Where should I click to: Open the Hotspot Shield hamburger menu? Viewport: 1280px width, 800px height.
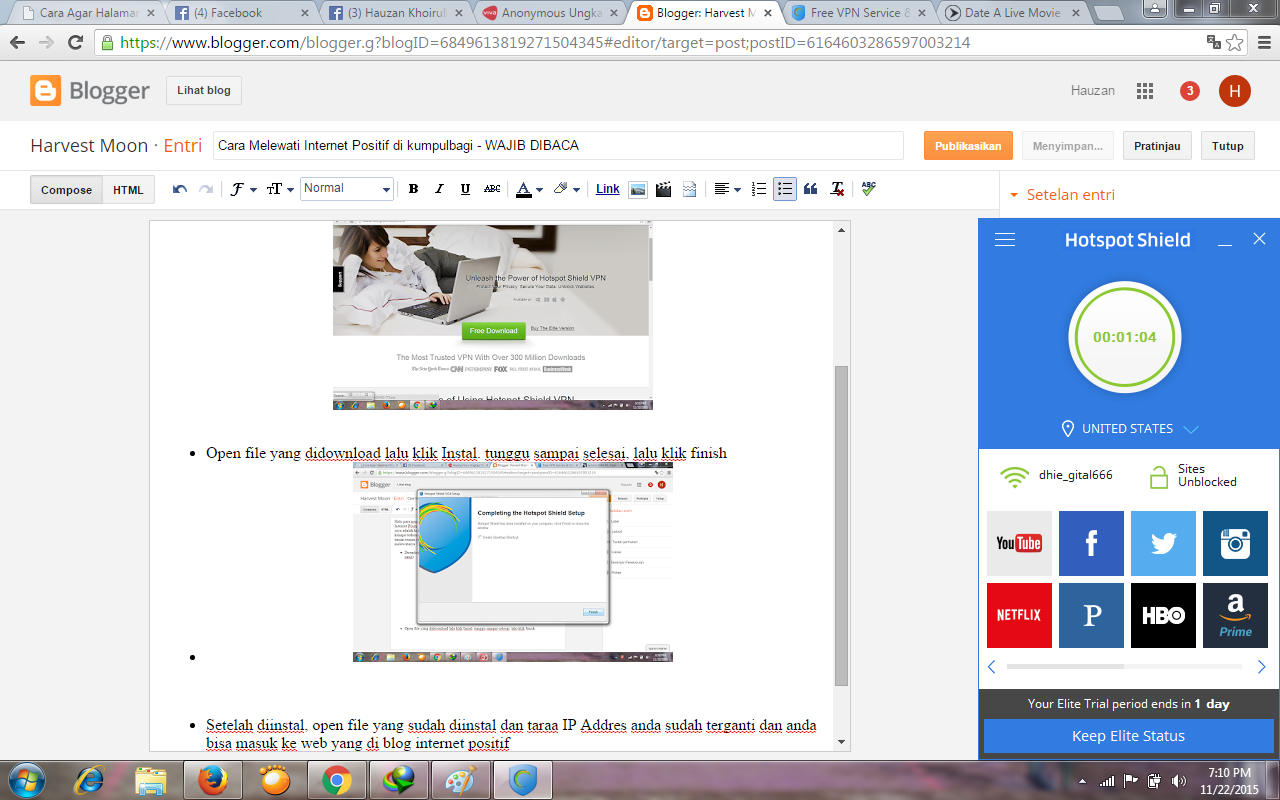click(x=1005, y=240)
